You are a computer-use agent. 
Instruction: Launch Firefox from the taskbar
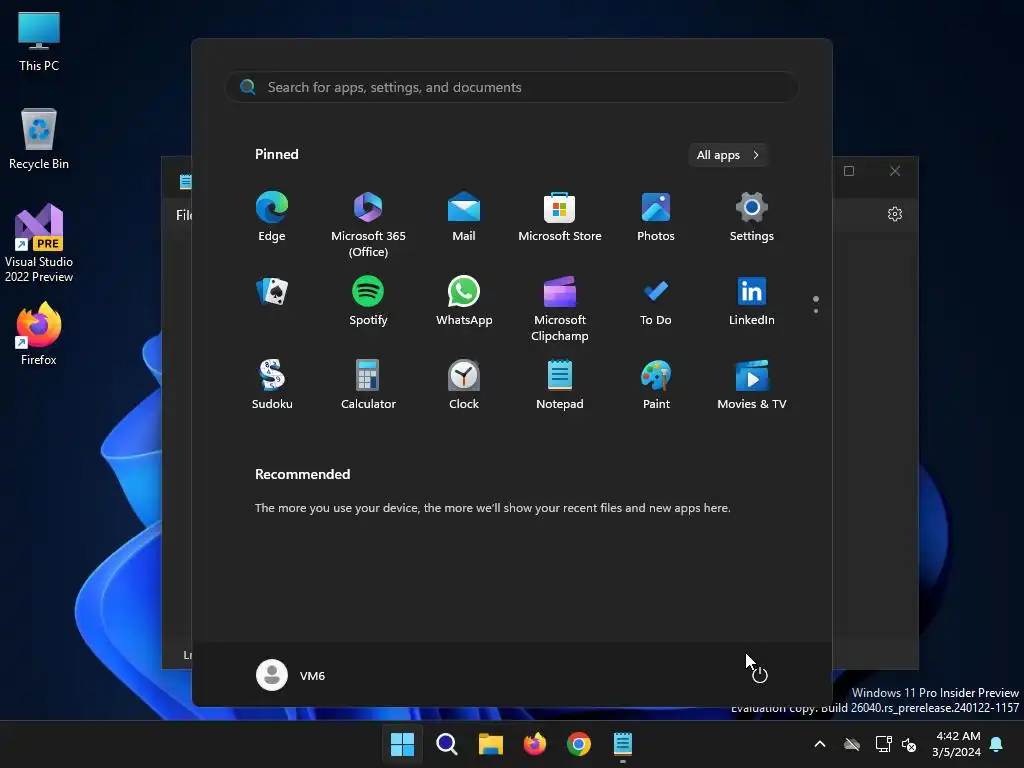(x=535, y=744)
